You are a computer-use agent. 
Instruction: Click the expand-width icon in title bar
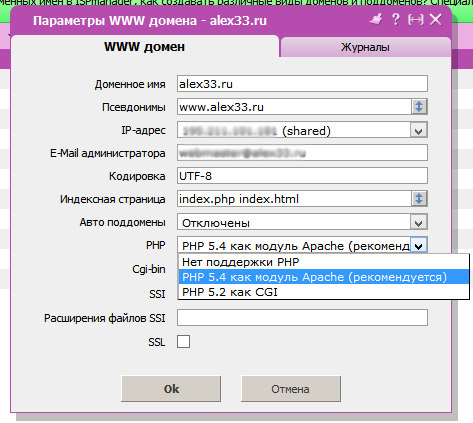coord(416,20)
